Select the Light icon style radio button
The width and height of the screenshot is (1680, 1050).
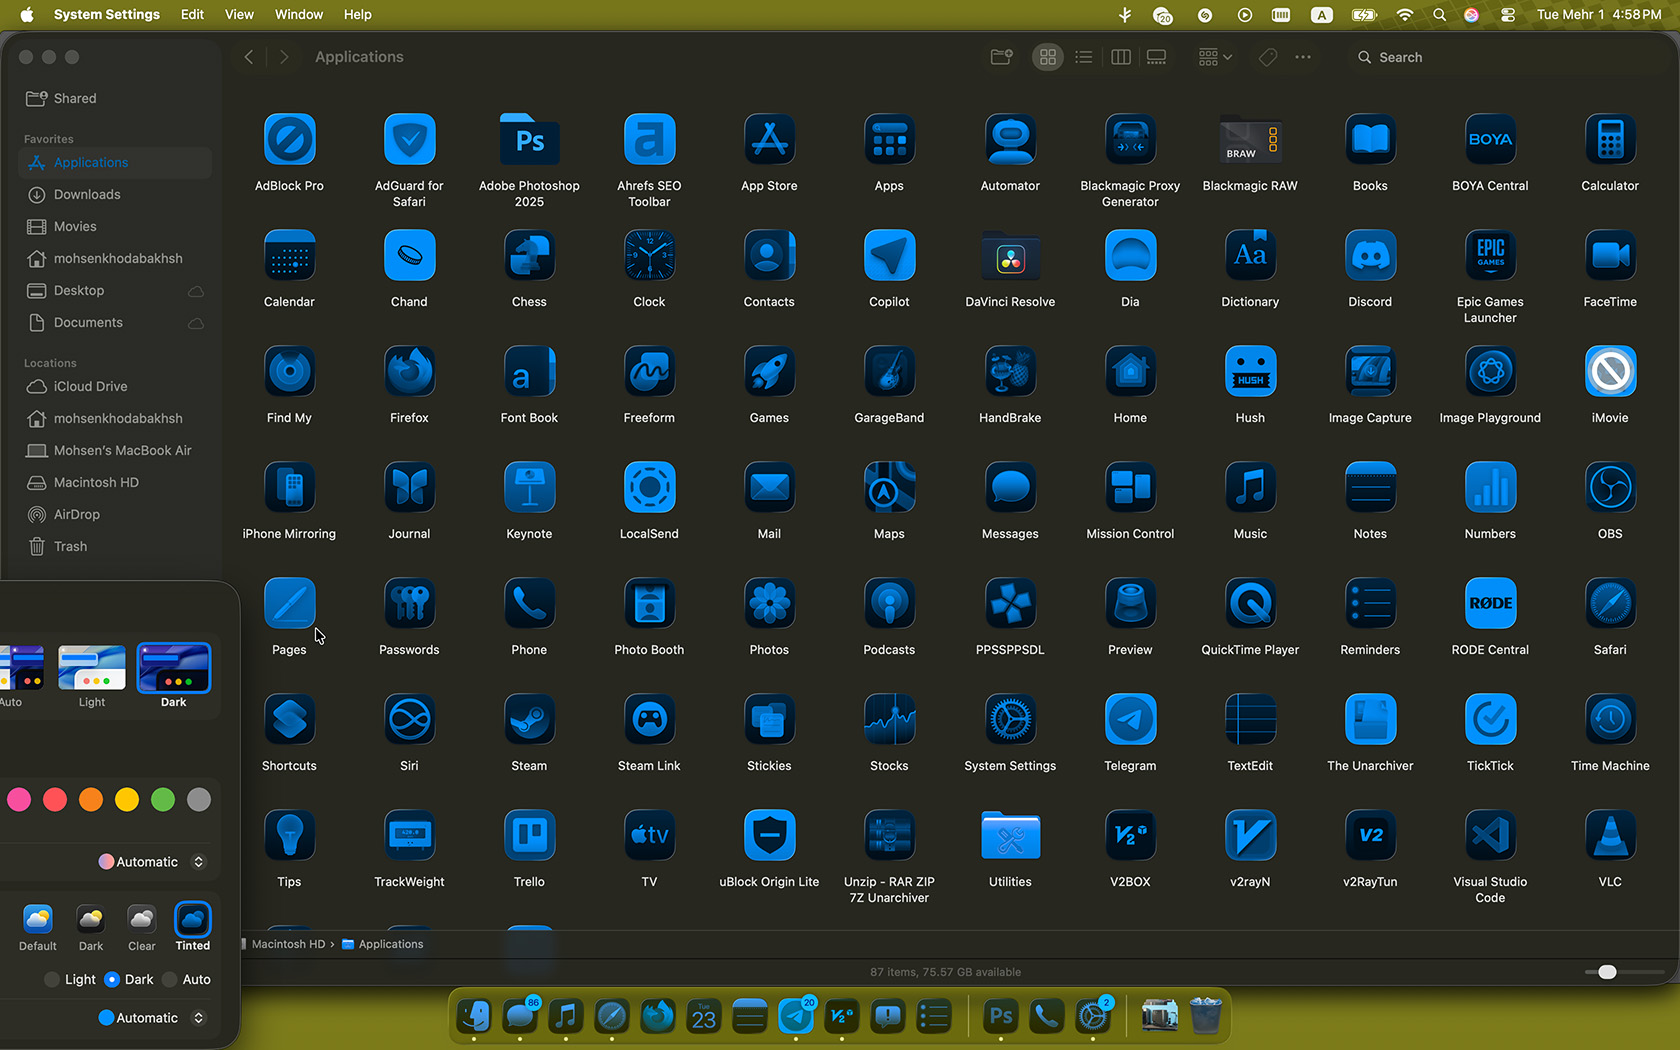tap(52, 980)
